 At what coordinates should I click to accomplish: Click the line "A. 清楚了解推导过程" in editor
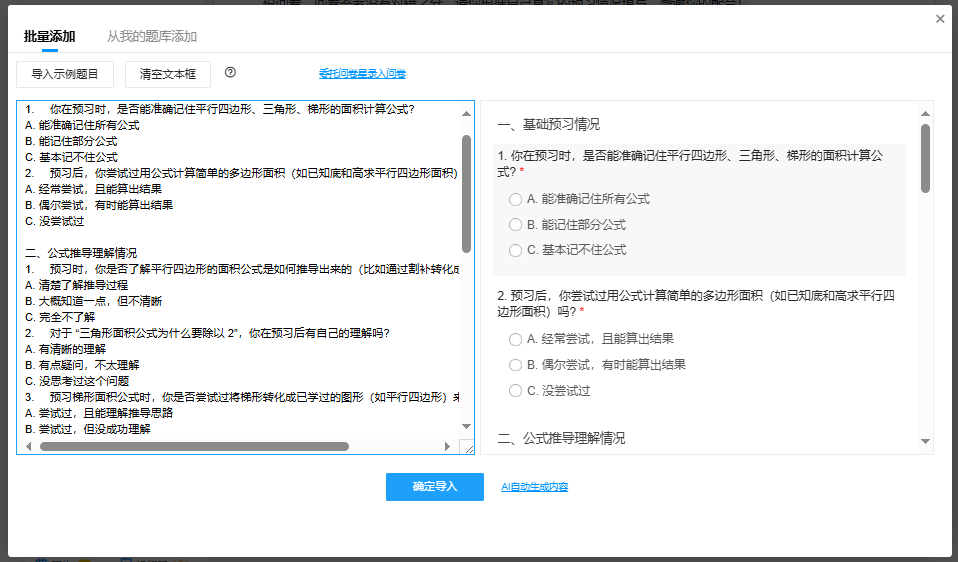(76, 285)
